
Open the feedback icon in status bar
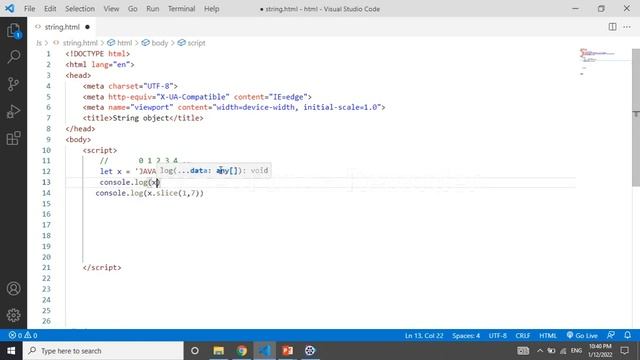tap(611, 335)
